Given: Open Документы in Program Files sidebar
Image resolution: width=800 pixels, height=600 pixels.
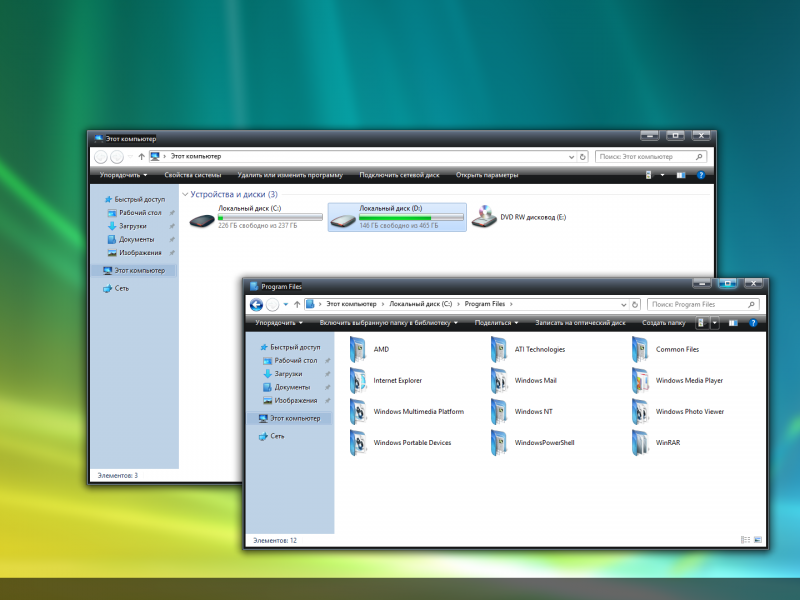Looking at the screenshot, I should 287,387.
